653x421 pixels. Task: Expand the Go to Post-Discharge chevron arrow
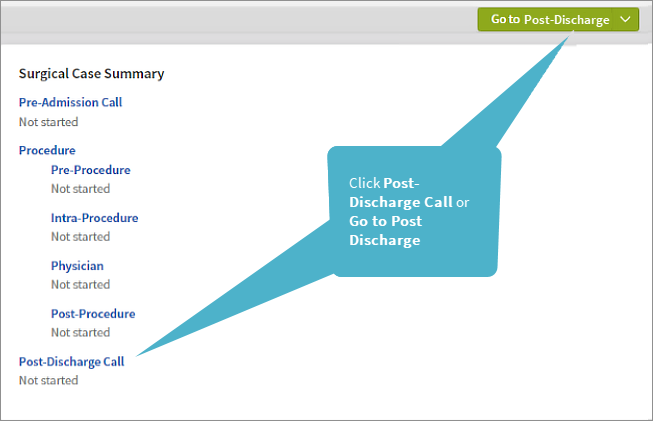tap(625, 19)
